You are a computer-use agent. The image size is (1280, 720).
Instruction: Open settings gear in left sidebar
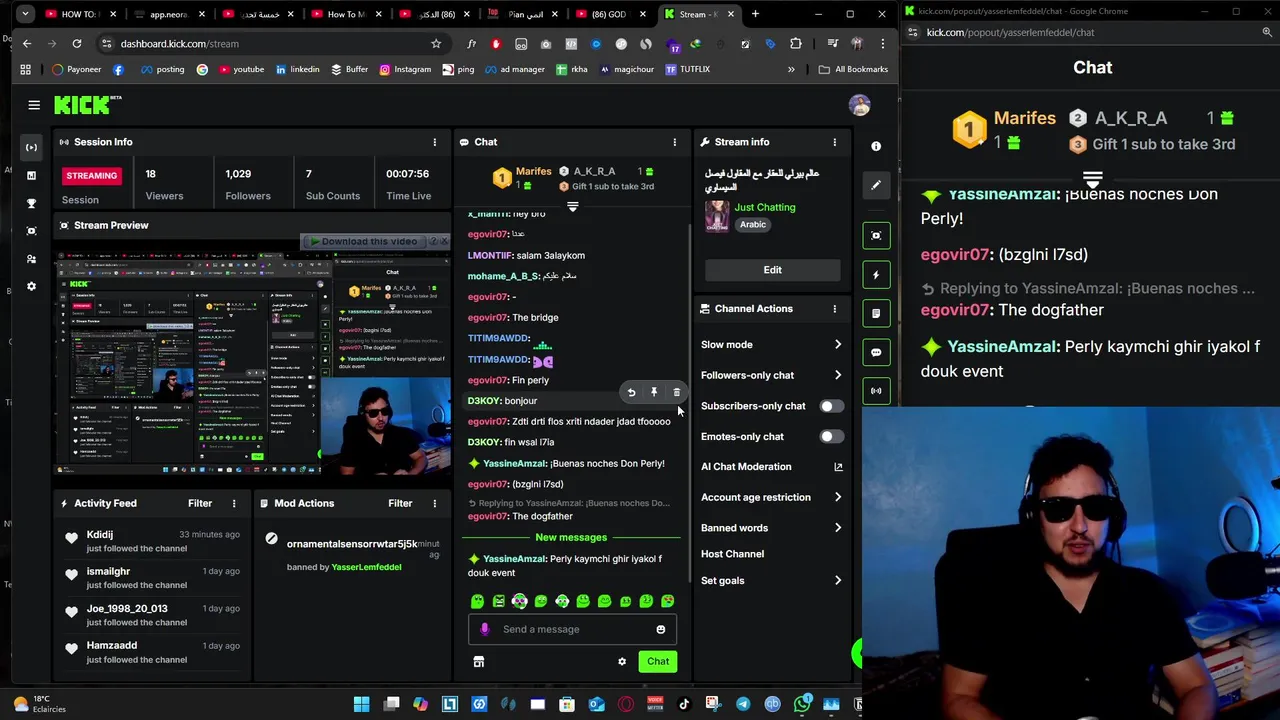tap(31, 286)
